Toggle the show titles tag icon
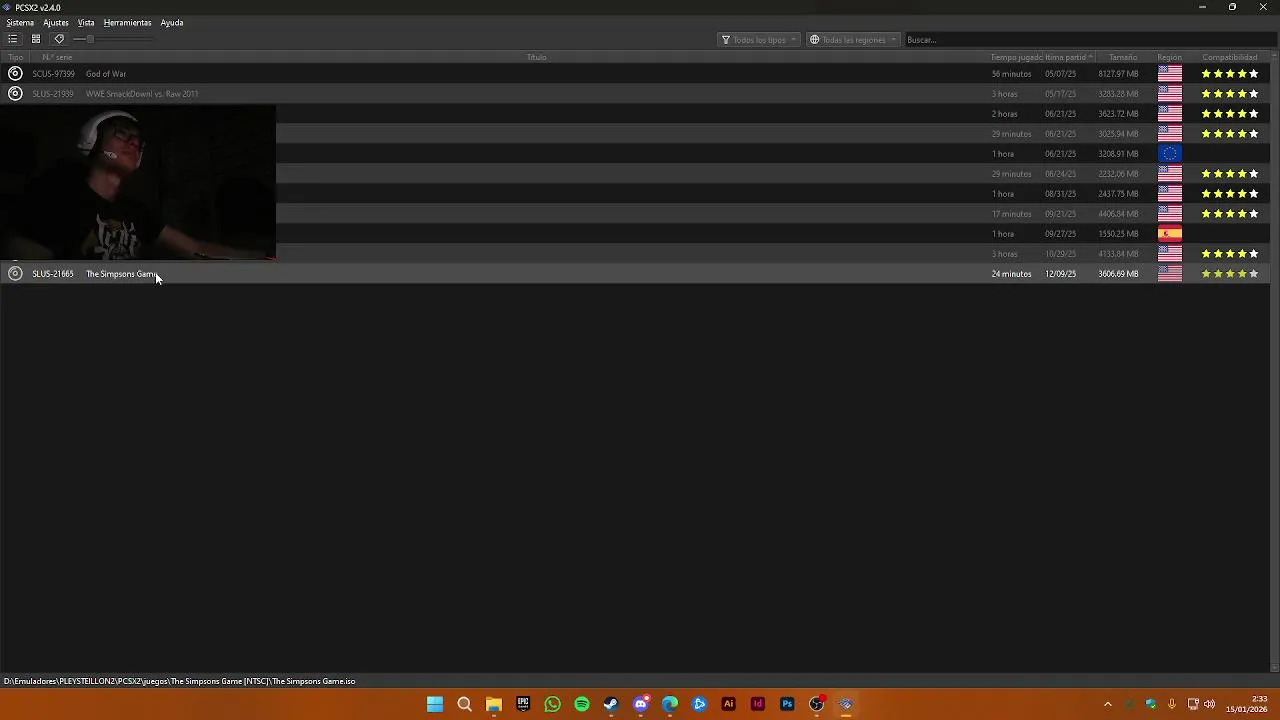 coord(59,39)
